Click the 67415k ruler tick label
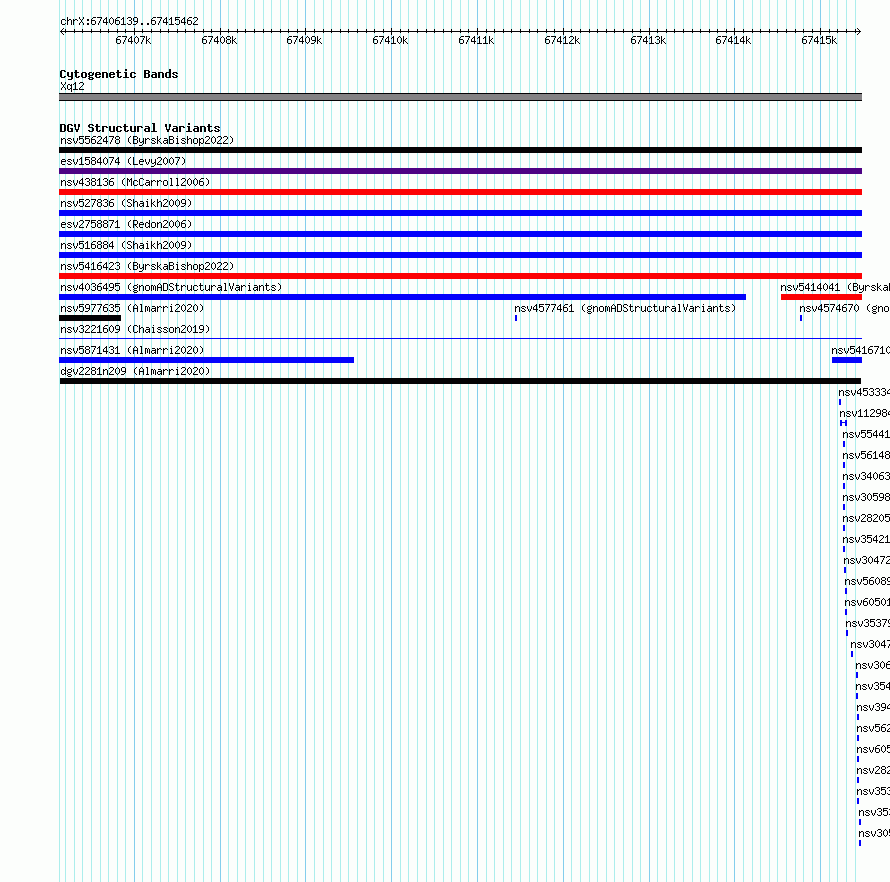This screenshot has height=882, width=890. [819, 40]
